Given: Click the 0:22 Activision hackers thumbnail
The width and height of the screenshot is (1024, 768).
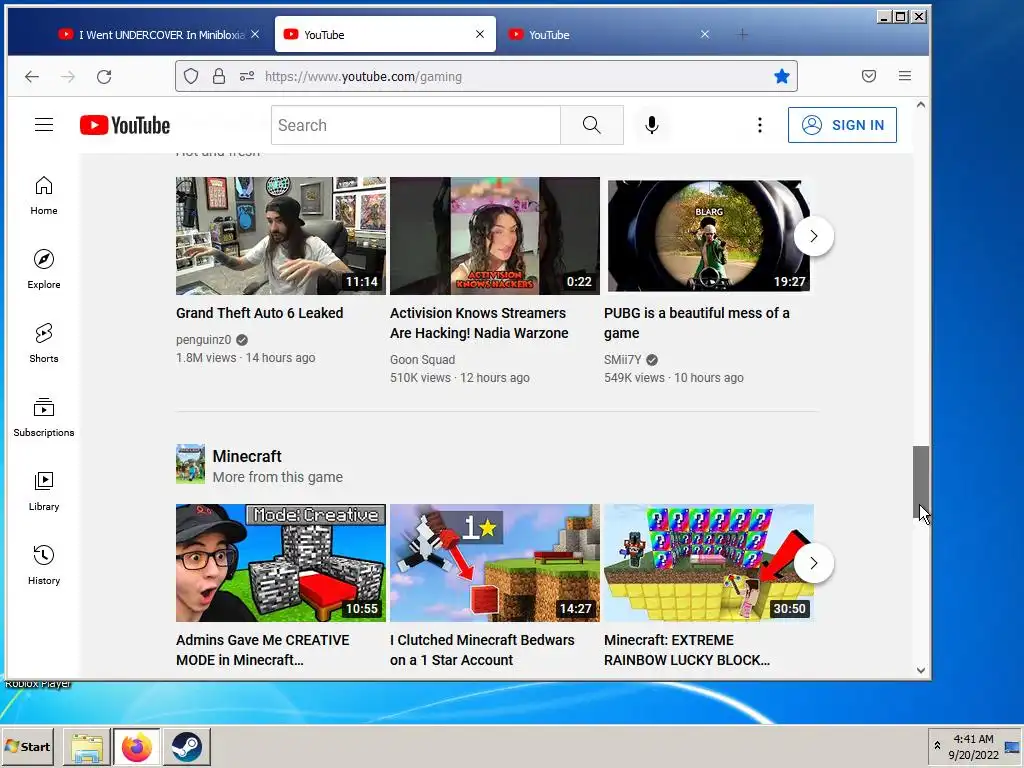Looking at the screenshot, I should pyautogui.click(x=494, y=236).
